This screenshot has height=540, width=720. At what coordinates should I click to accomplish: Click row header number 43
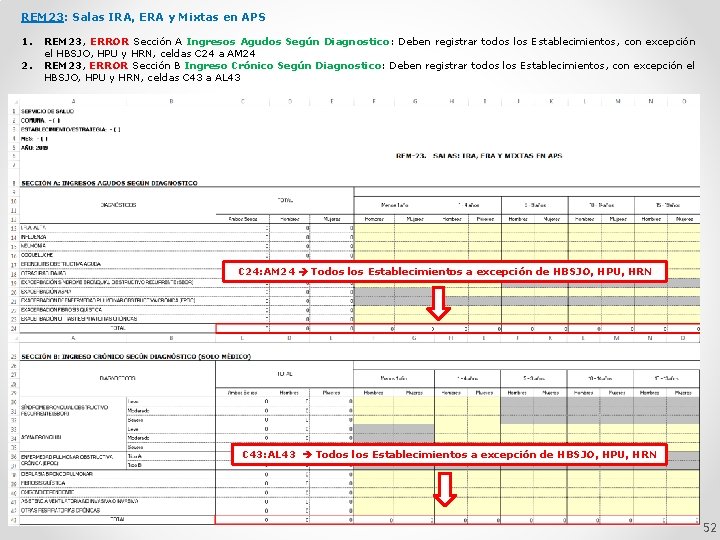pos(14,519)
